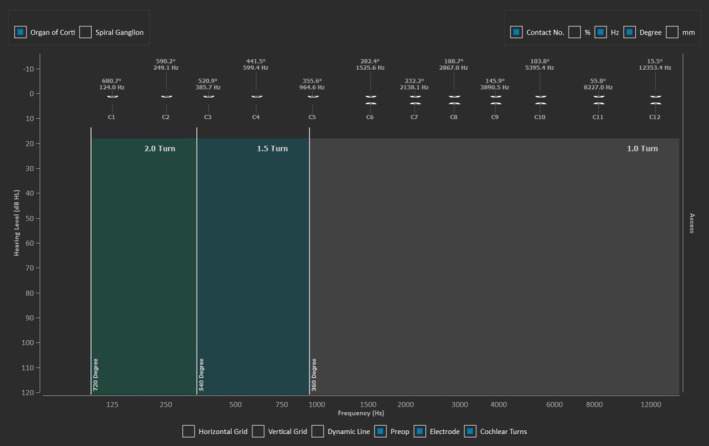The width and height of the screenshot is (709, 446).
Task: Click the 1.5 Turn region label
Action: pos(272,148)
